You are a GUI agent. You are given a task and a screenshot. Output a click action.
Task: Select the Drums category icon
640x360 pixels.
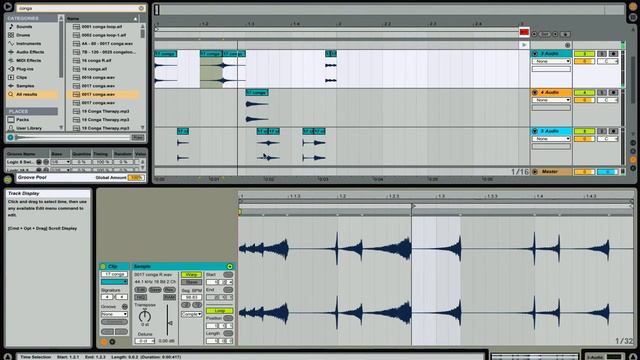[x=11, y=35]
